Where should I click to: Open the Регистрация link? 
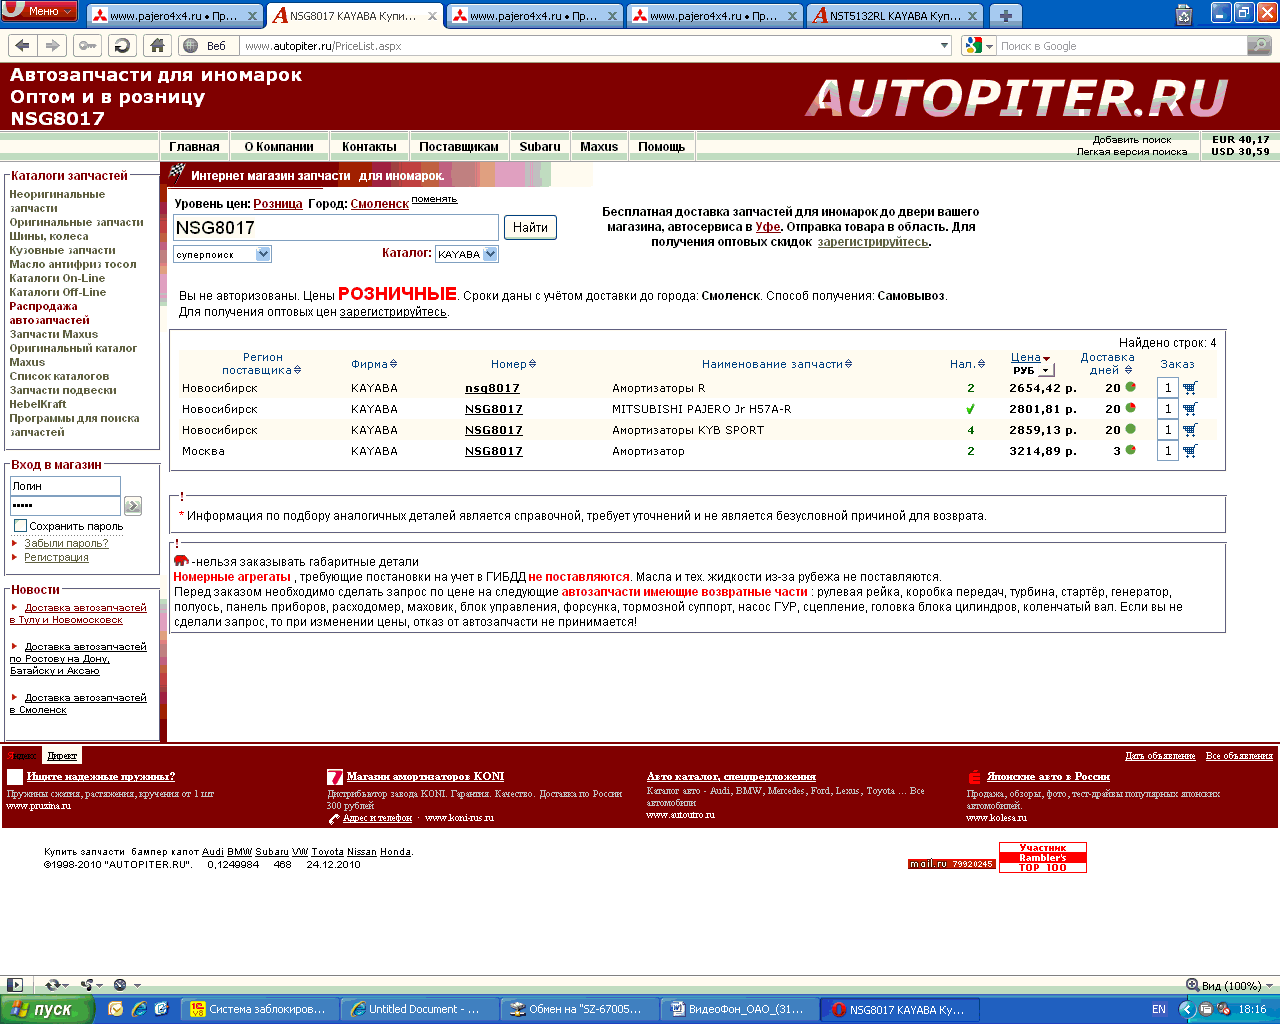coord(56,557)
